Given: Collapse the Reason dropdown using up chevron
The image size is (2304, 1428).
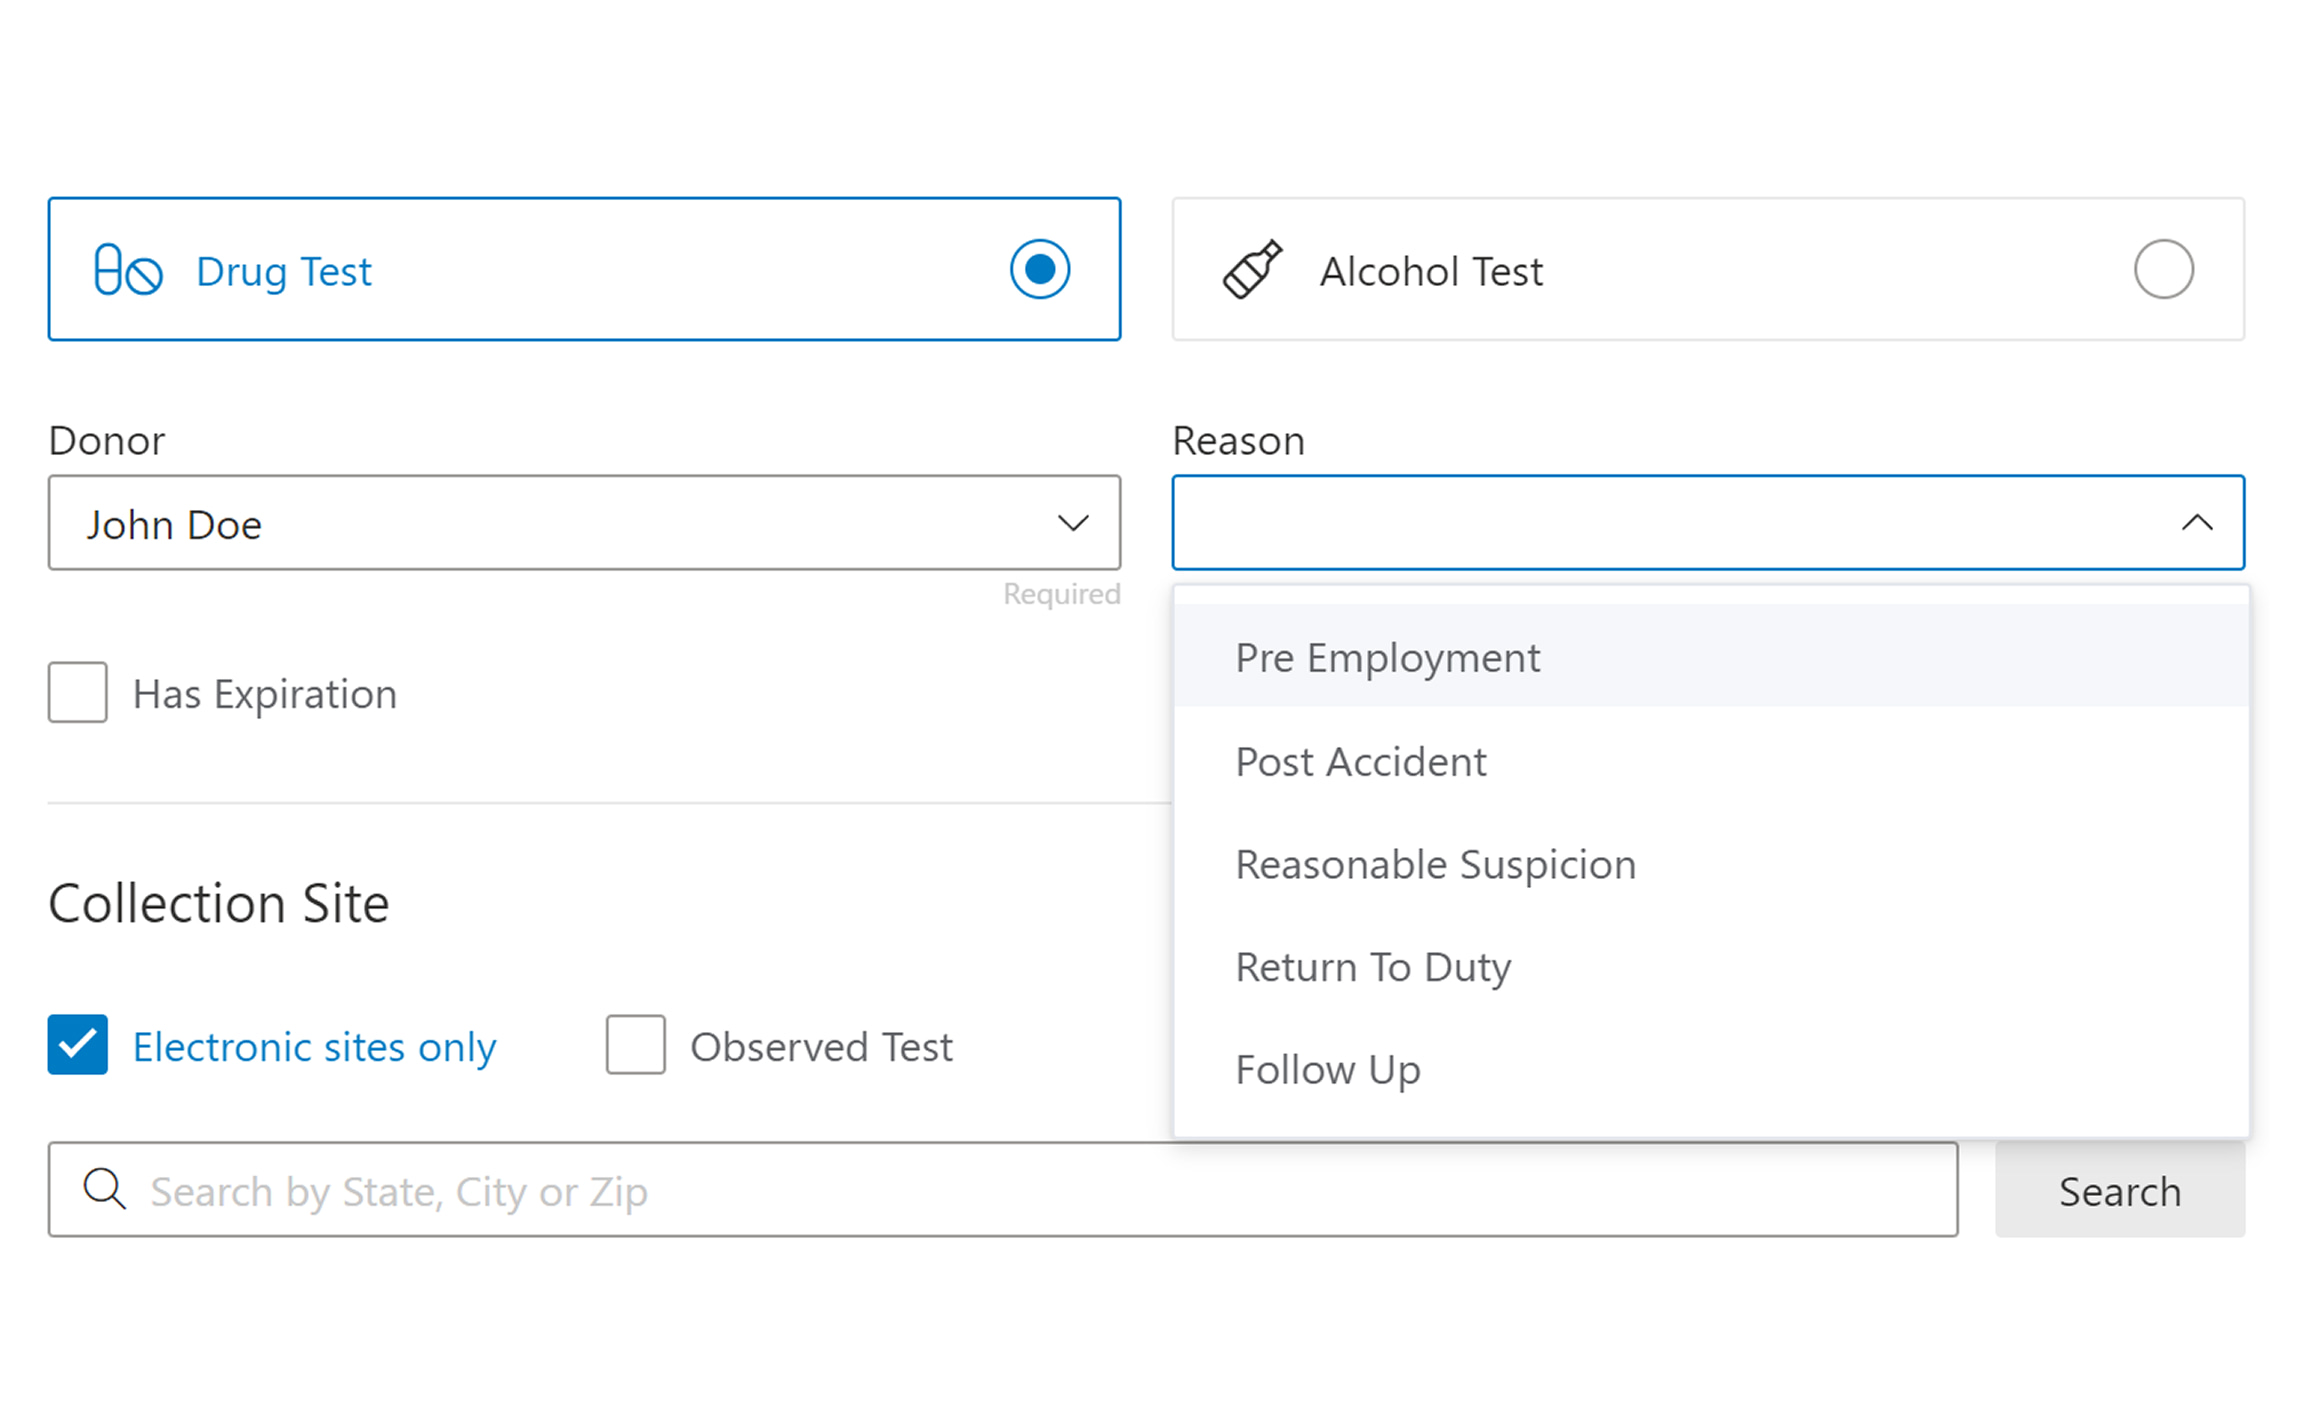Looking at the screenshot, I should (x=2197, y=523).
